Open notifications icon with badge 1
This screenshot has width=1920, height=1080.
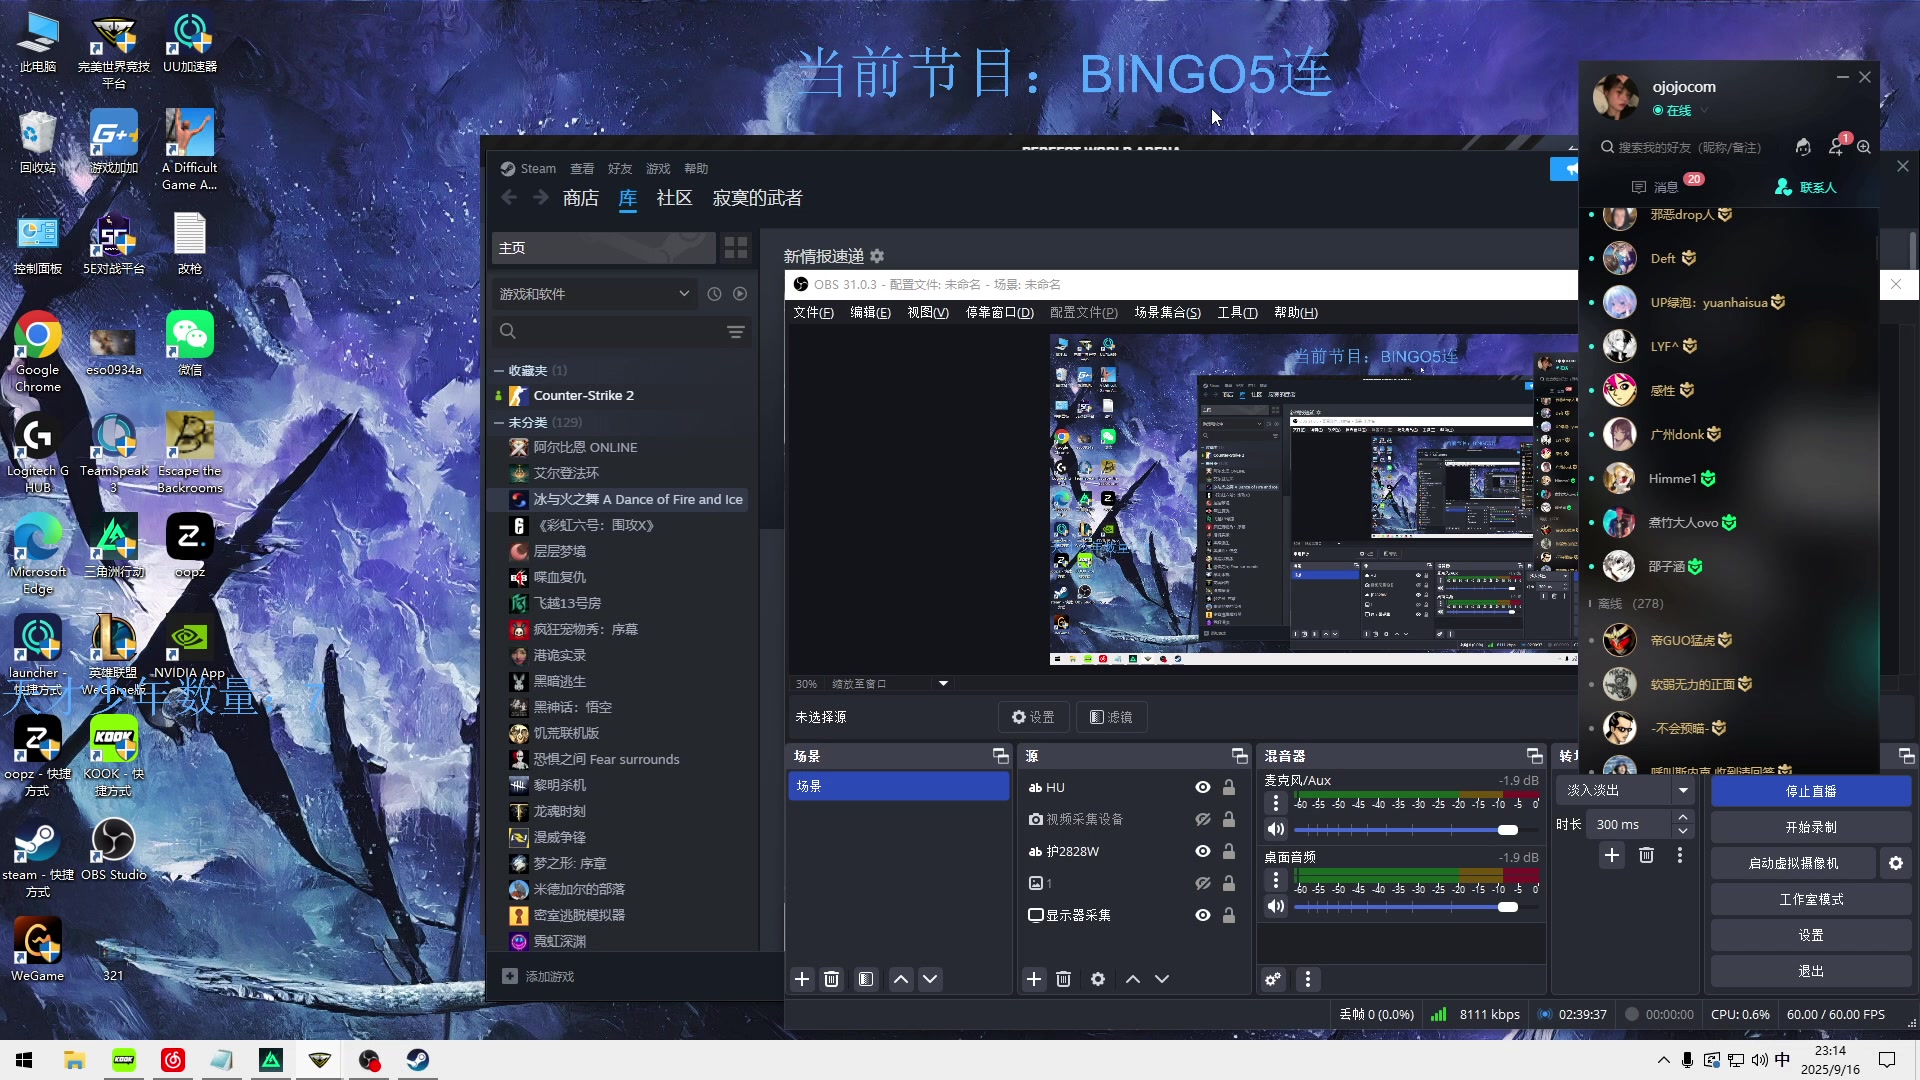1836,147
